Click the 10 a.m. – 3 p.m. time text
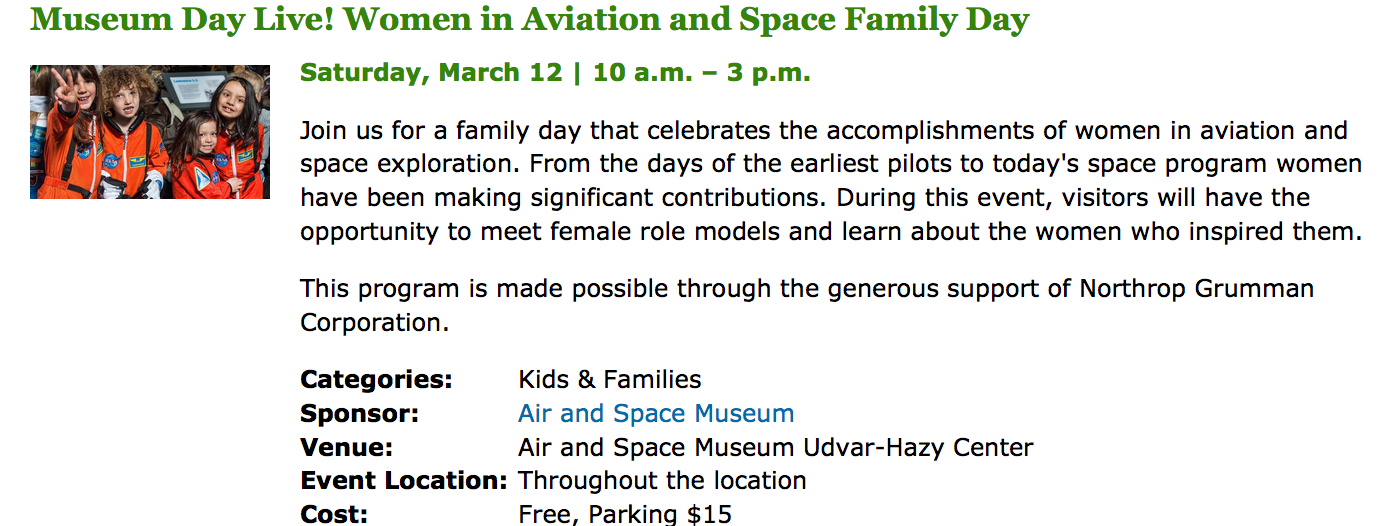The width and height of the screenshot is (1396, 526). (701, 73)
